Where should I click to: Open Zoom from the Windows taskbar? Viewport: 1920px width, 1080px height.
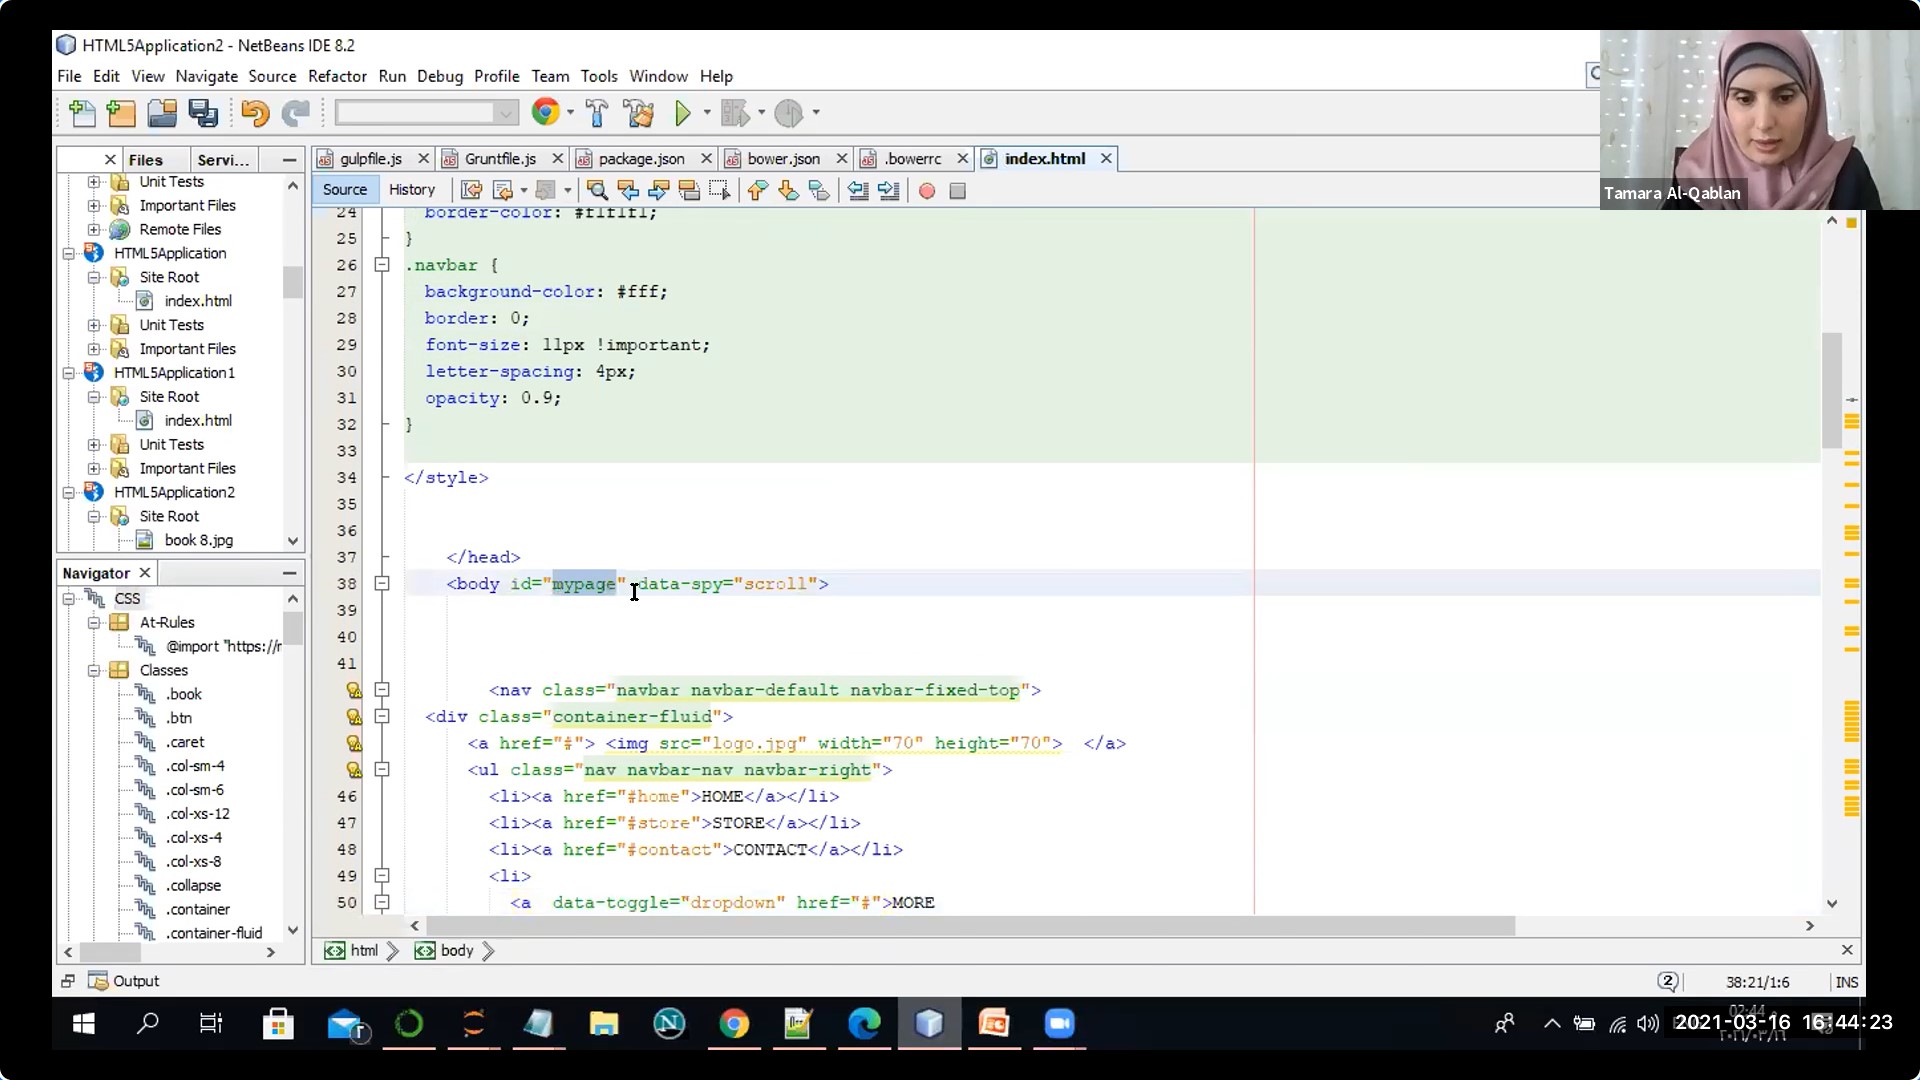tap(1059, 1023)
